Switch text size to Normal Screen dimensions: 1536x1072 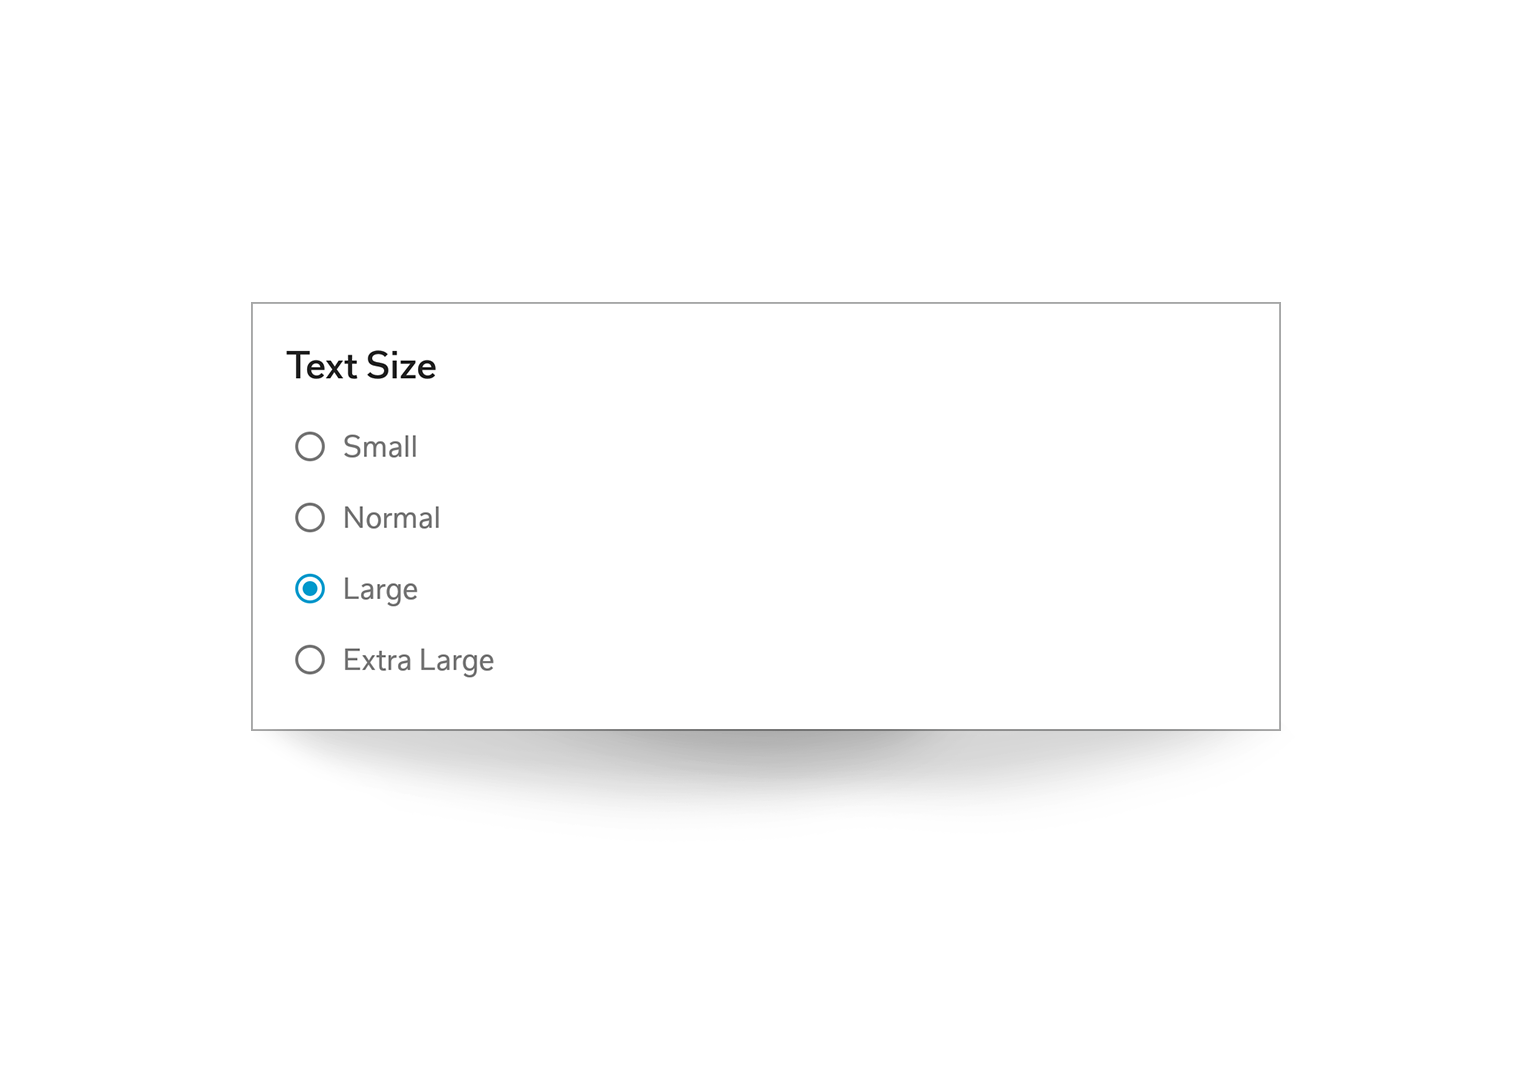click(x=310, y=517)
